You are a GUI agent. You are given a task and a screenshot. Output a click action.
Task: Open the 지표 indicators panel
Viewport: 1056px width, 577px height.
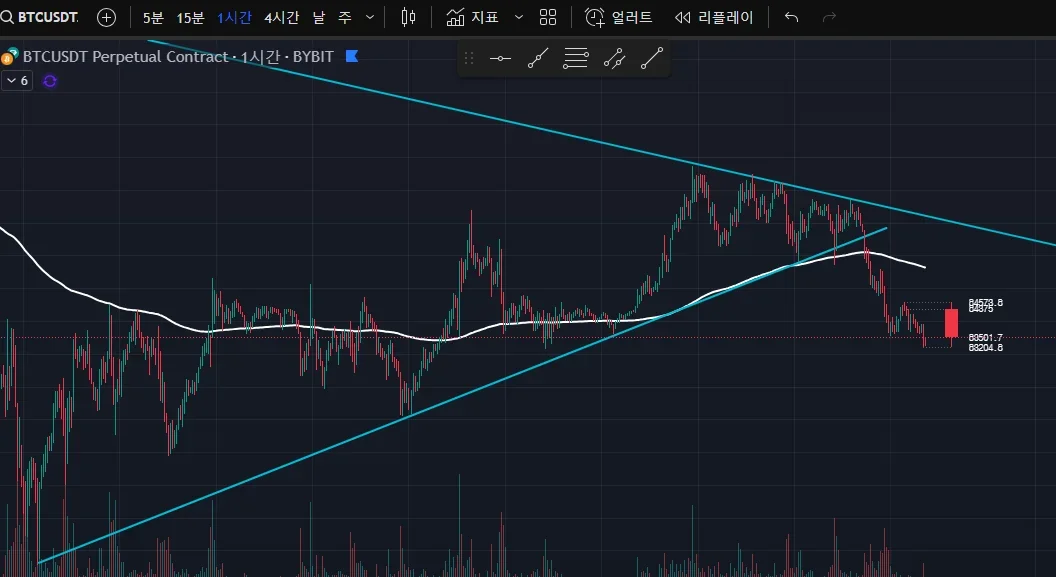click(x=472, y=18)
